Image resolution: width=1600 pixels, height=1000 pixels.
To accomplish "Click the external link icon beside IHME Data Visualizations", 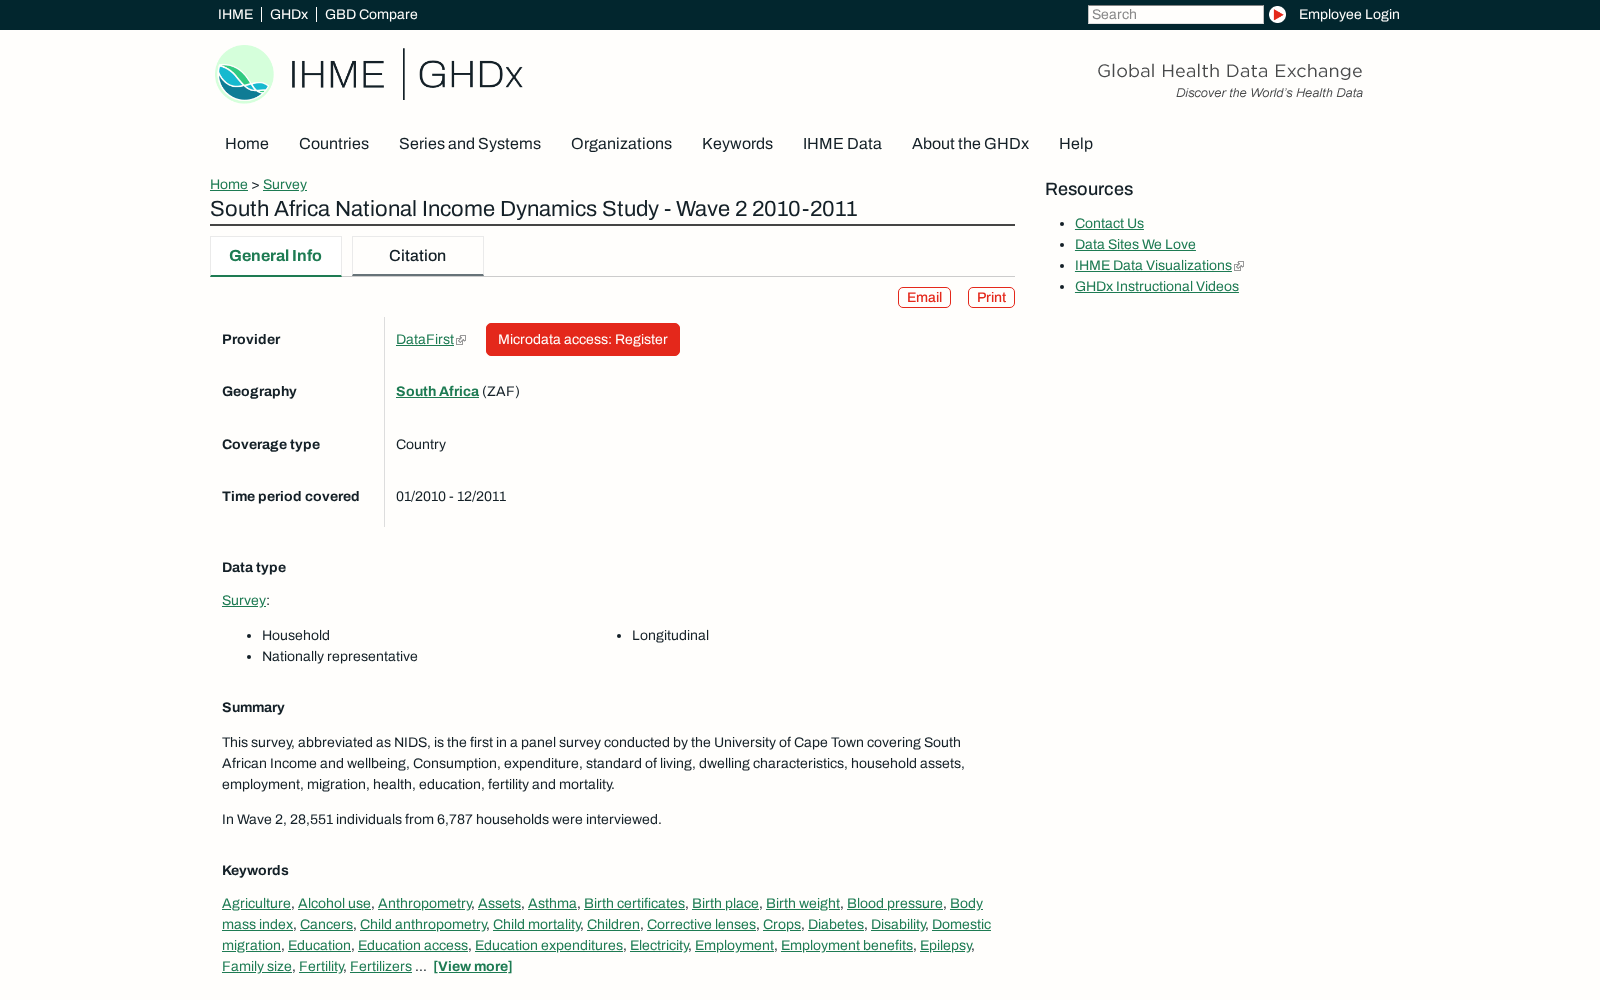I will pos(1239,266).
